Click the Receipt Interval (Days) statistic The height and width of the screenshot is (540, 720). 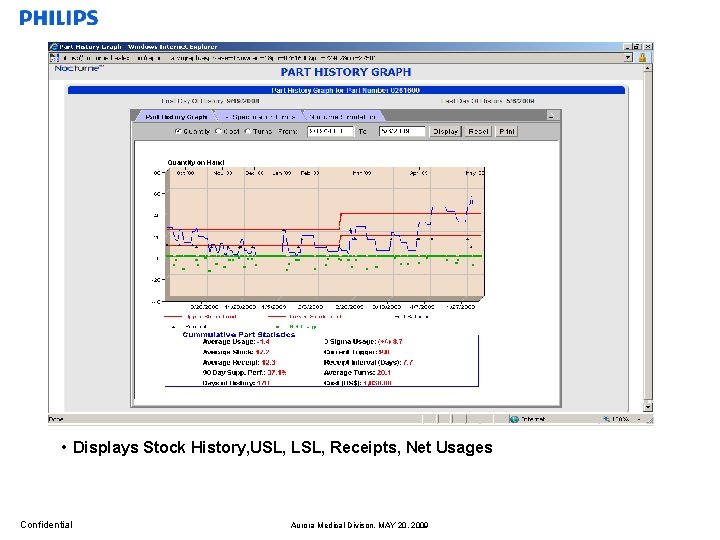coord(368,362)
